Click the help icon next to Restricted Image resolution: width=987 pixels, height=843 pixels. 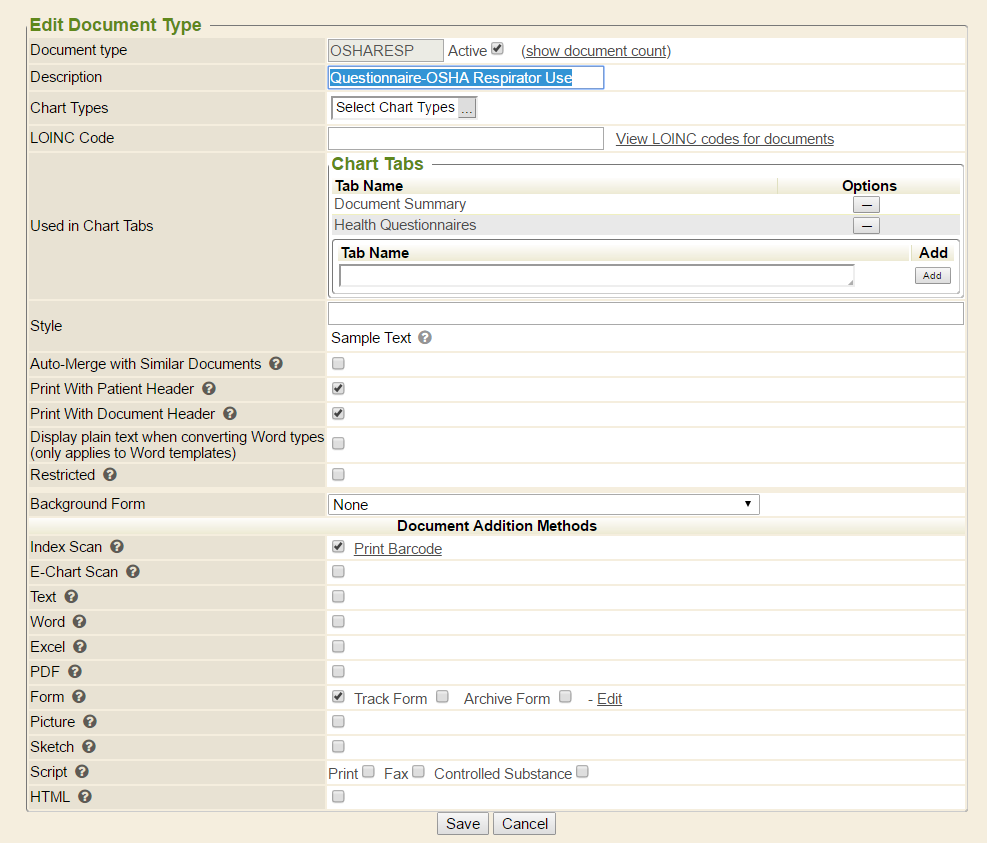click(x=110, y=475)
